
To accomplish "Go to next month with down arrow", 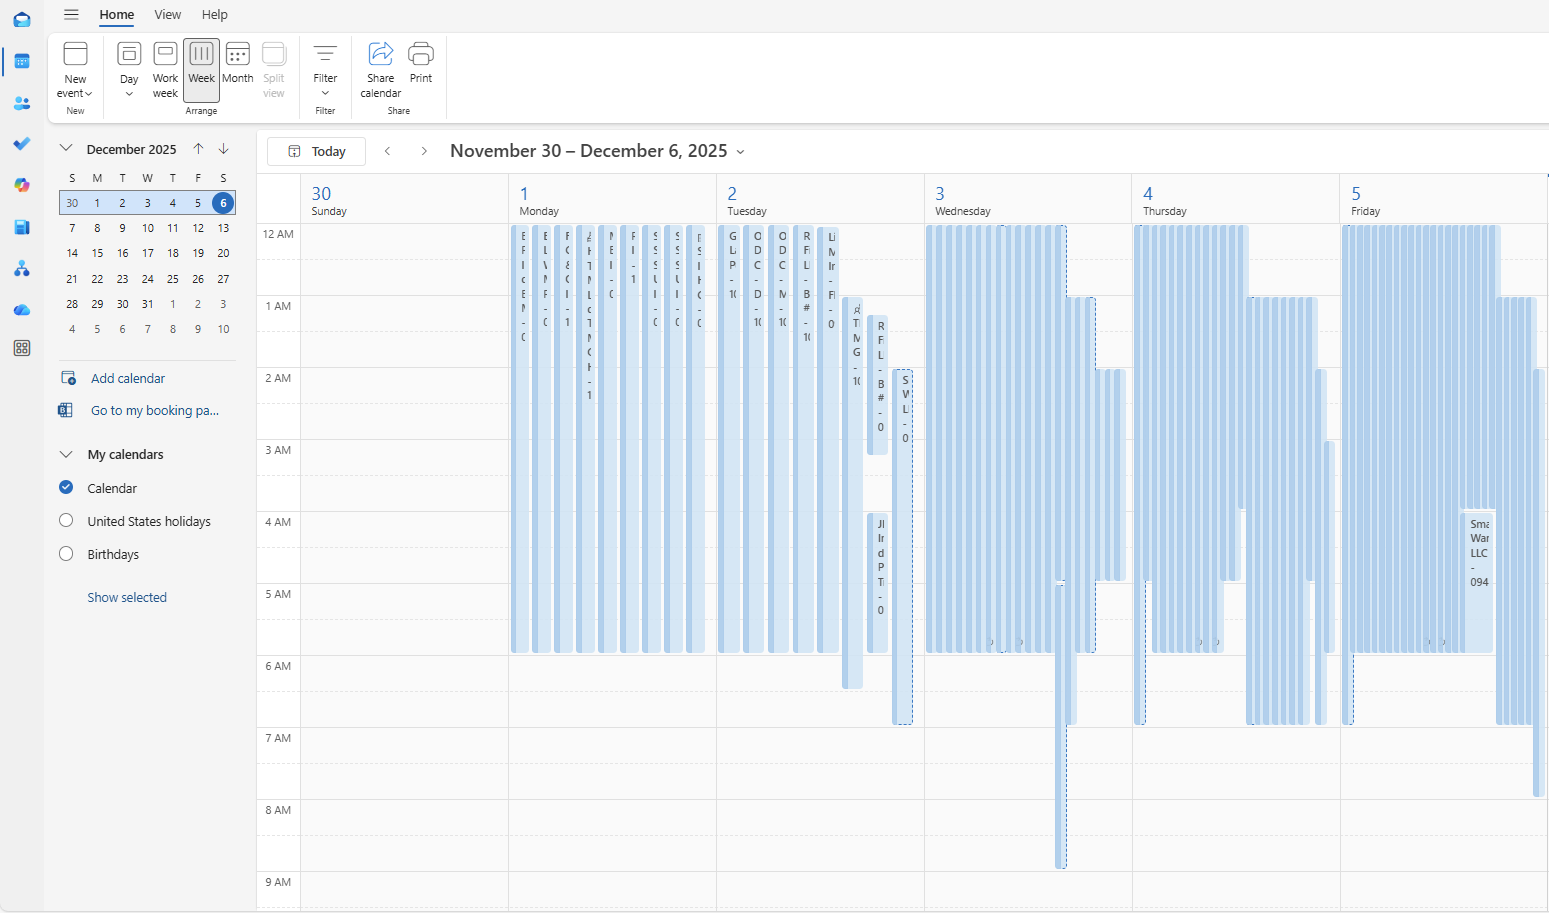I will pyautogui.click(x=223, y=149).
